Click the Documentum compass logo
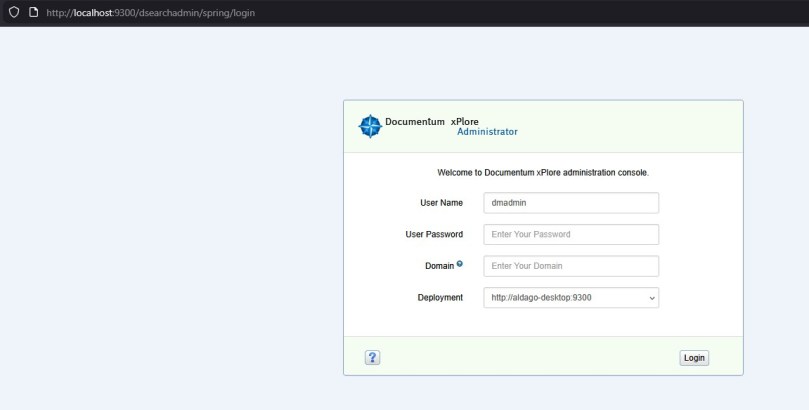809x410 pixels. (x=369, y=126)
